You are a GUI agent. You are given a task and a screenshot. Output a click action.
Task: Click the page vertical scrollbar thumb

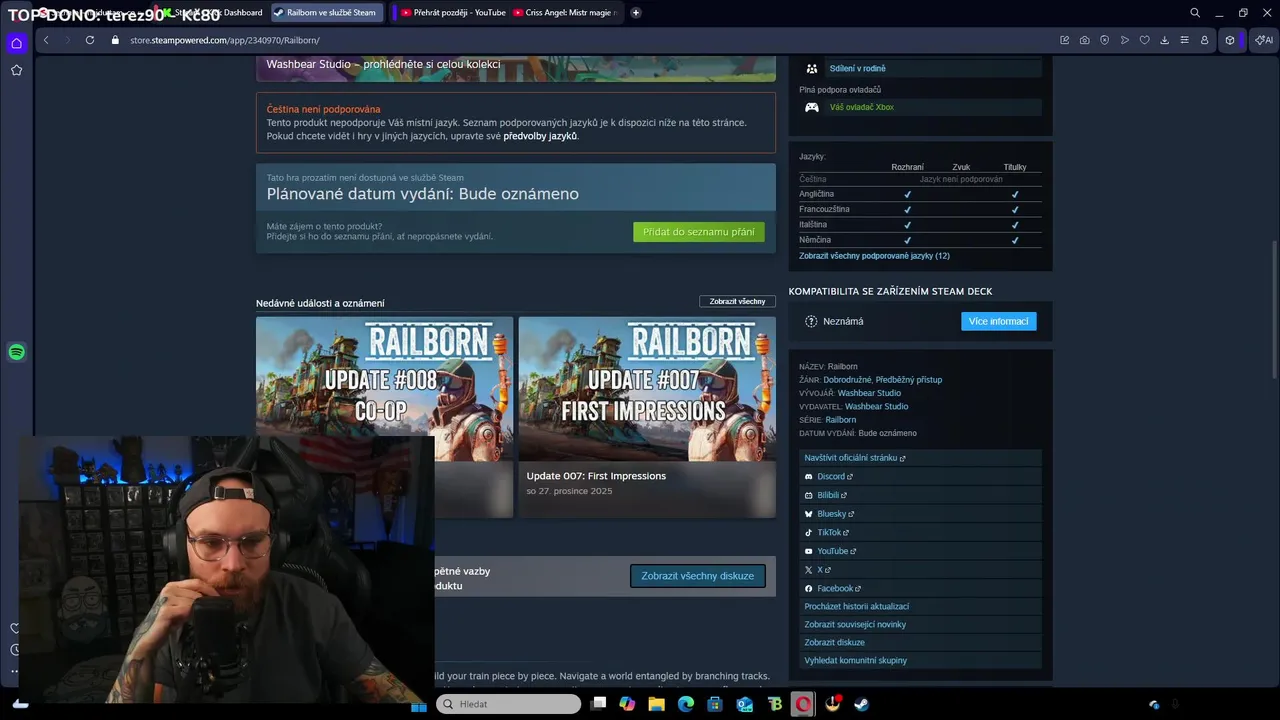1275,309
